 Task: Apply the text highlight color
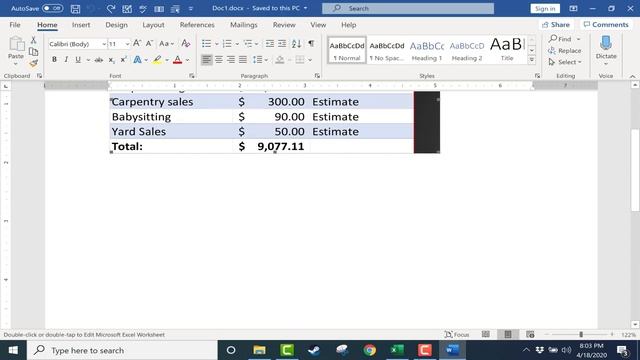(157, 60)
